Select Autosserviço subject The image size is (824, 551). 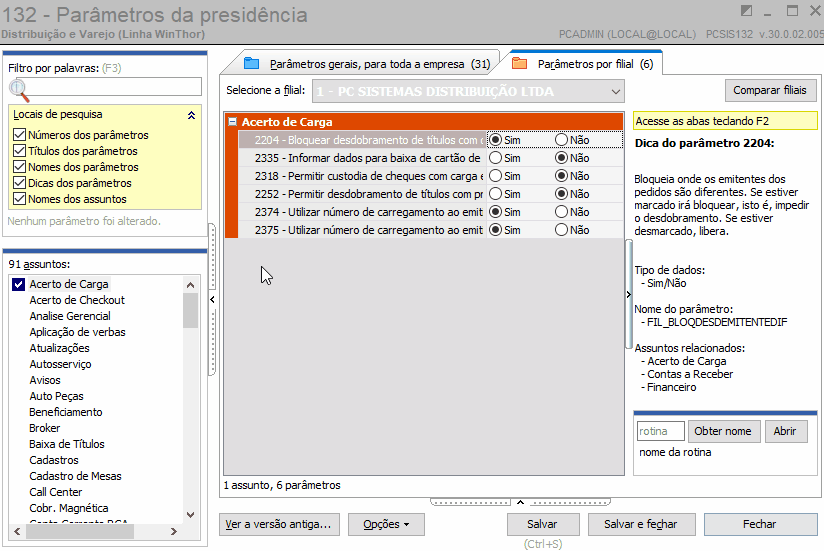[60, 364]
